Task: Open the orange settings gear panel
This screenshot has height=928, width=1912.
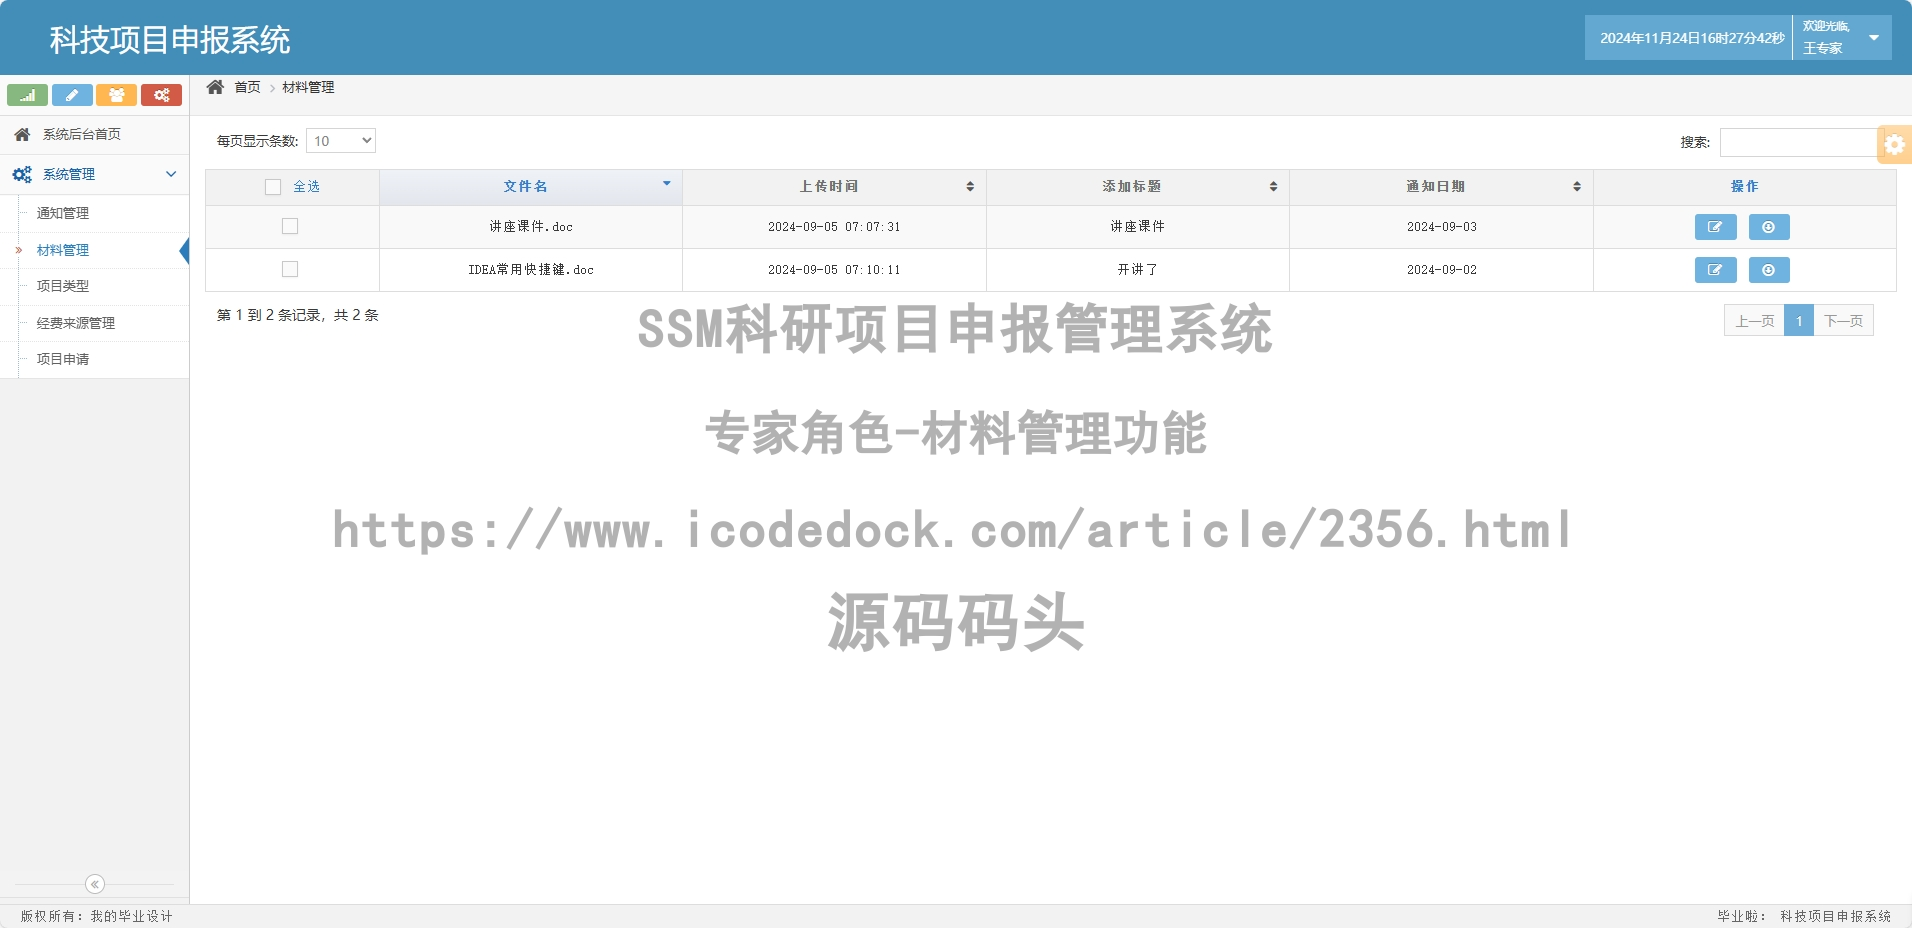Action: [x=1894, y=144]
